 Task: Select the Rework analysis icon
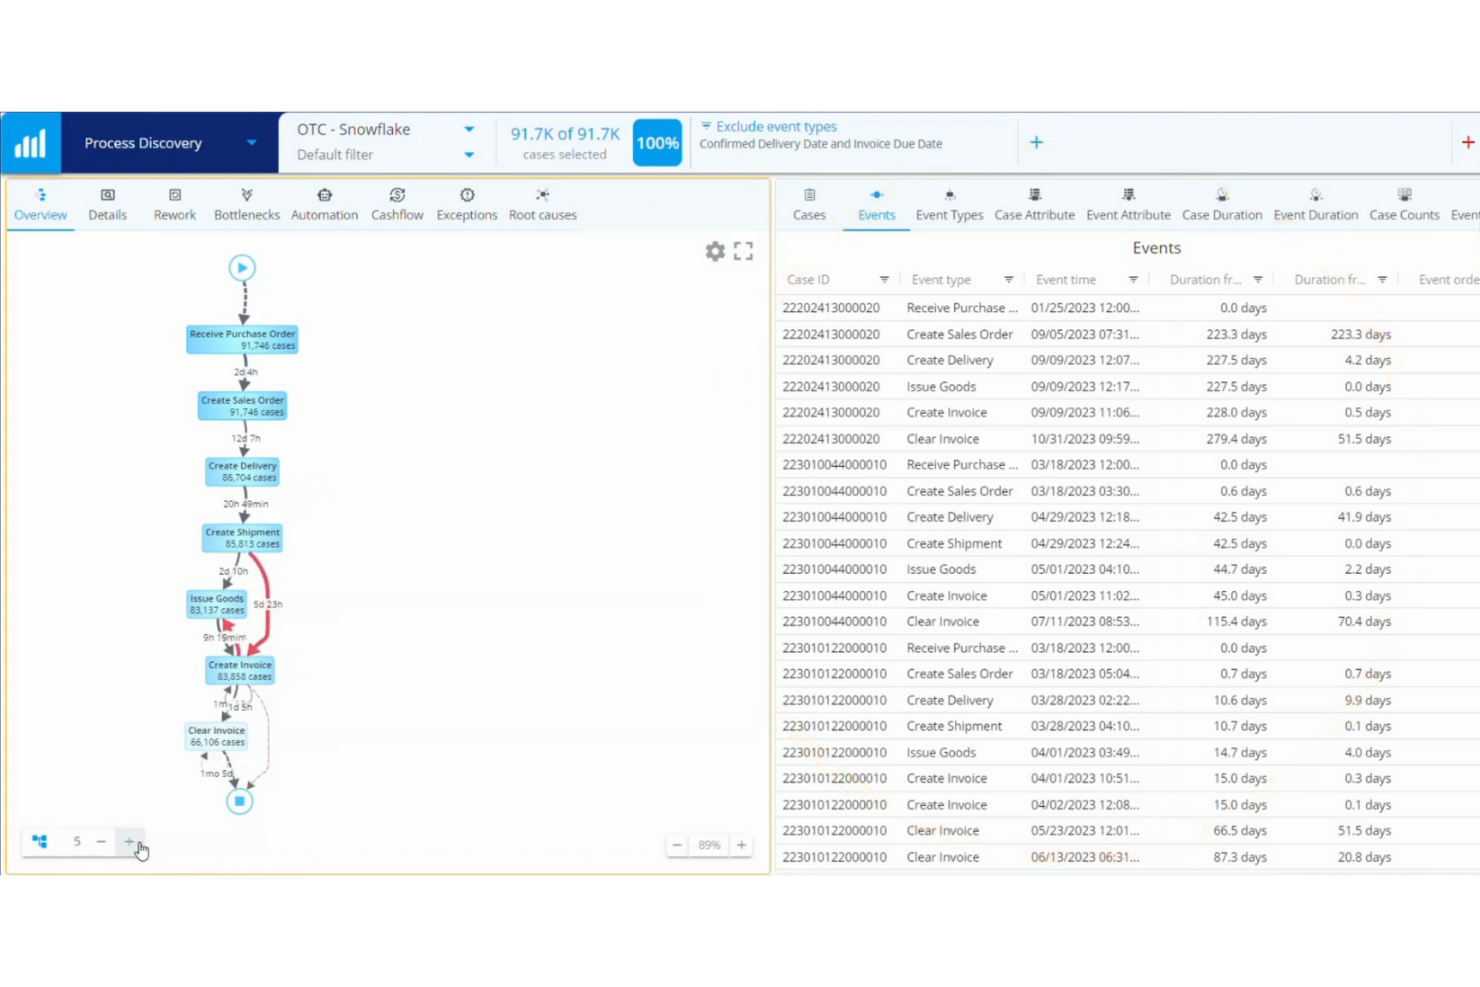(174, 204)
